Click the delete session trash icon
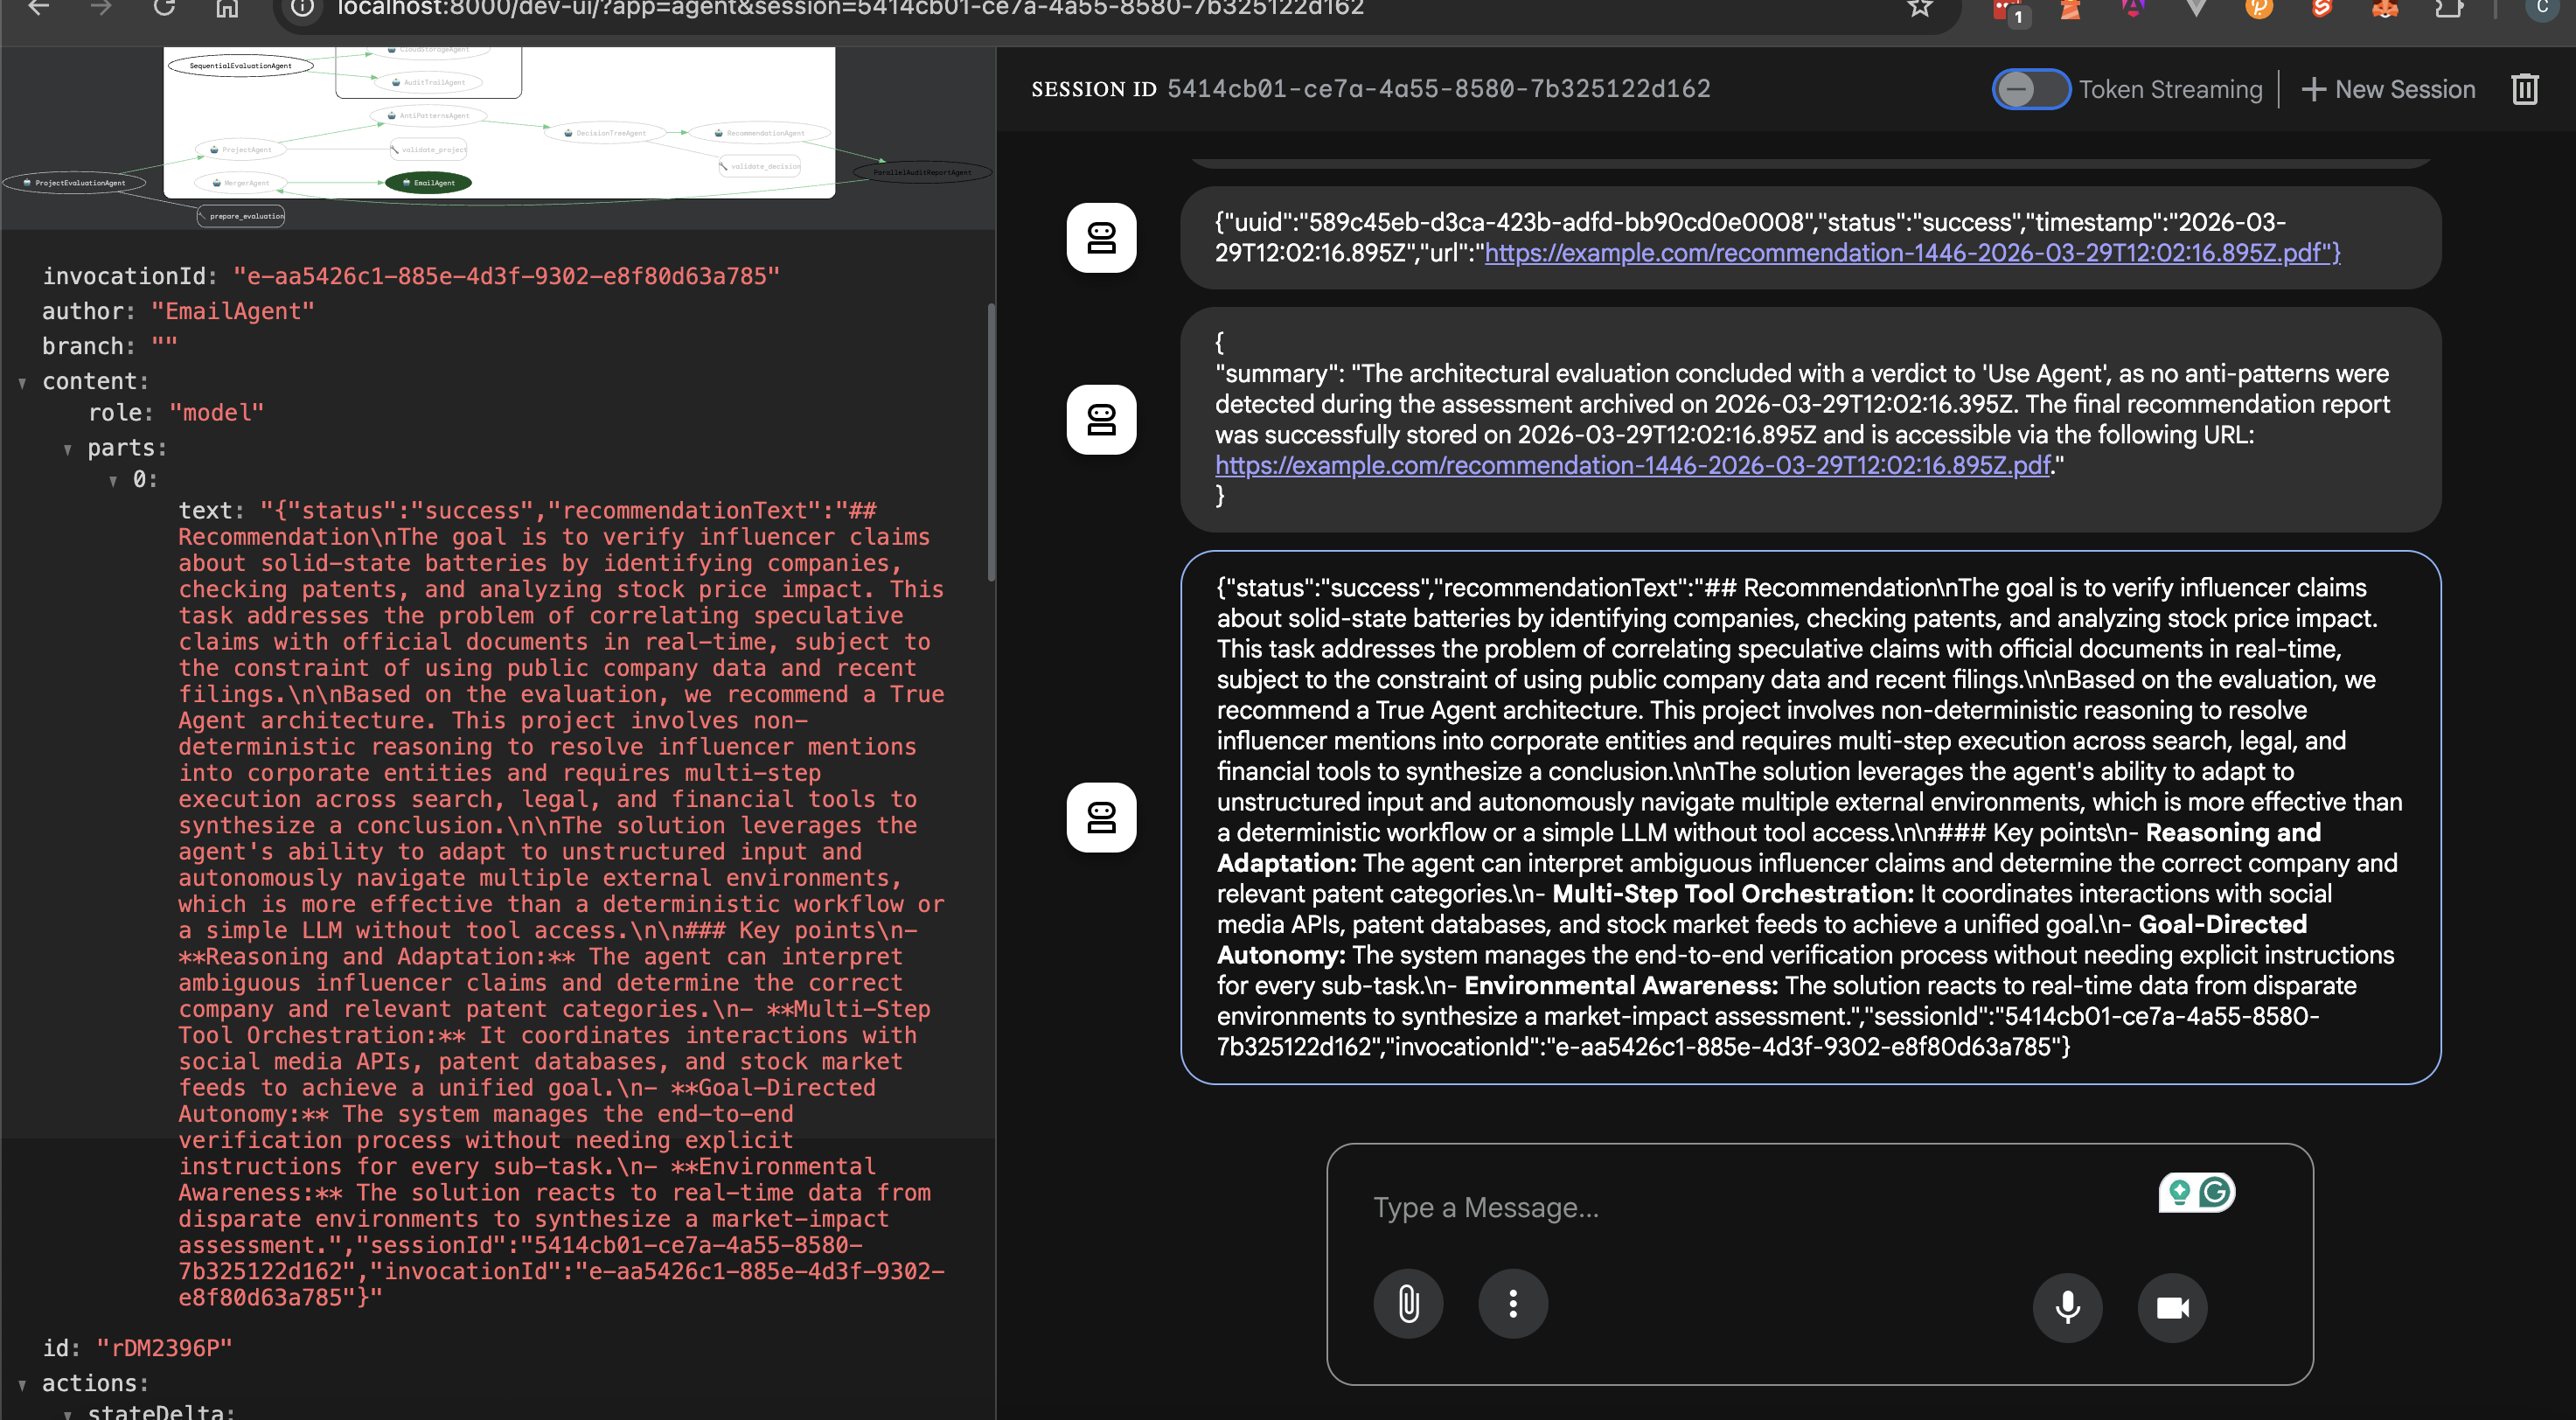 coord(2524,89)
